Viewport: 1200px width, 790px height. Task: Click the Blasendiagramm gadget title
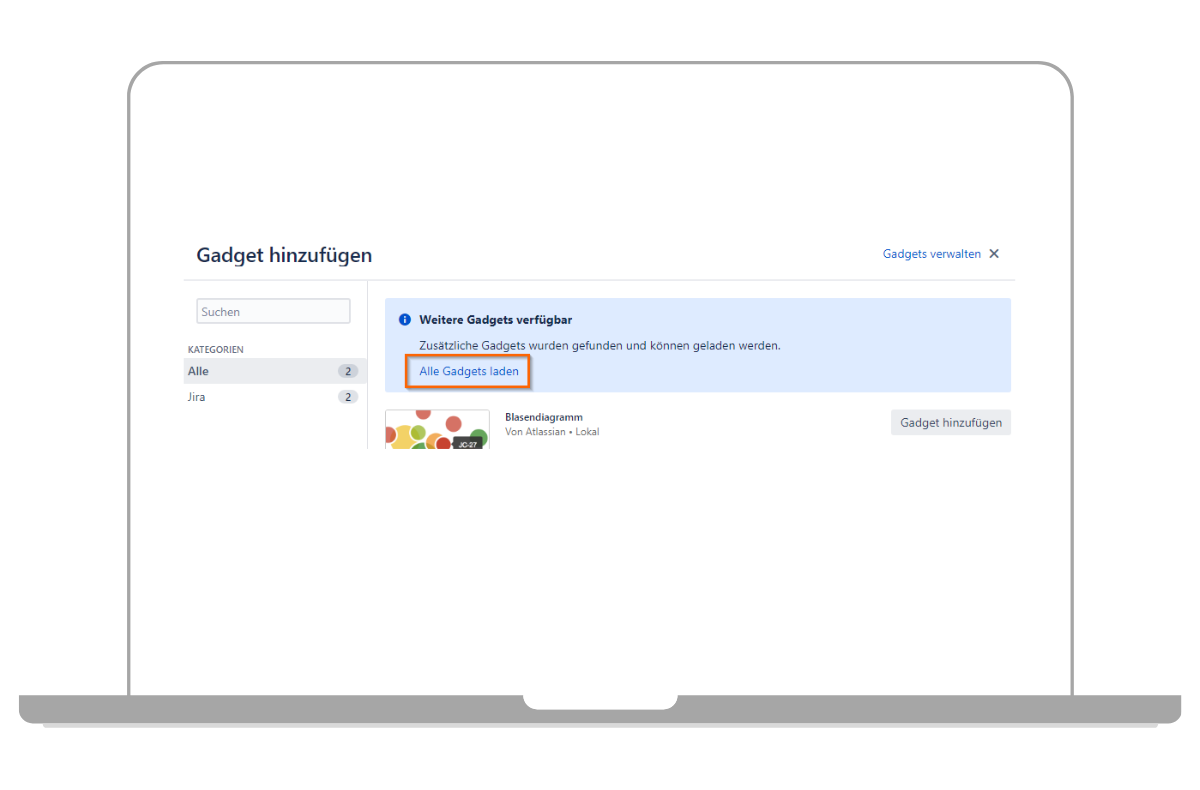click(x=544, y=417)
